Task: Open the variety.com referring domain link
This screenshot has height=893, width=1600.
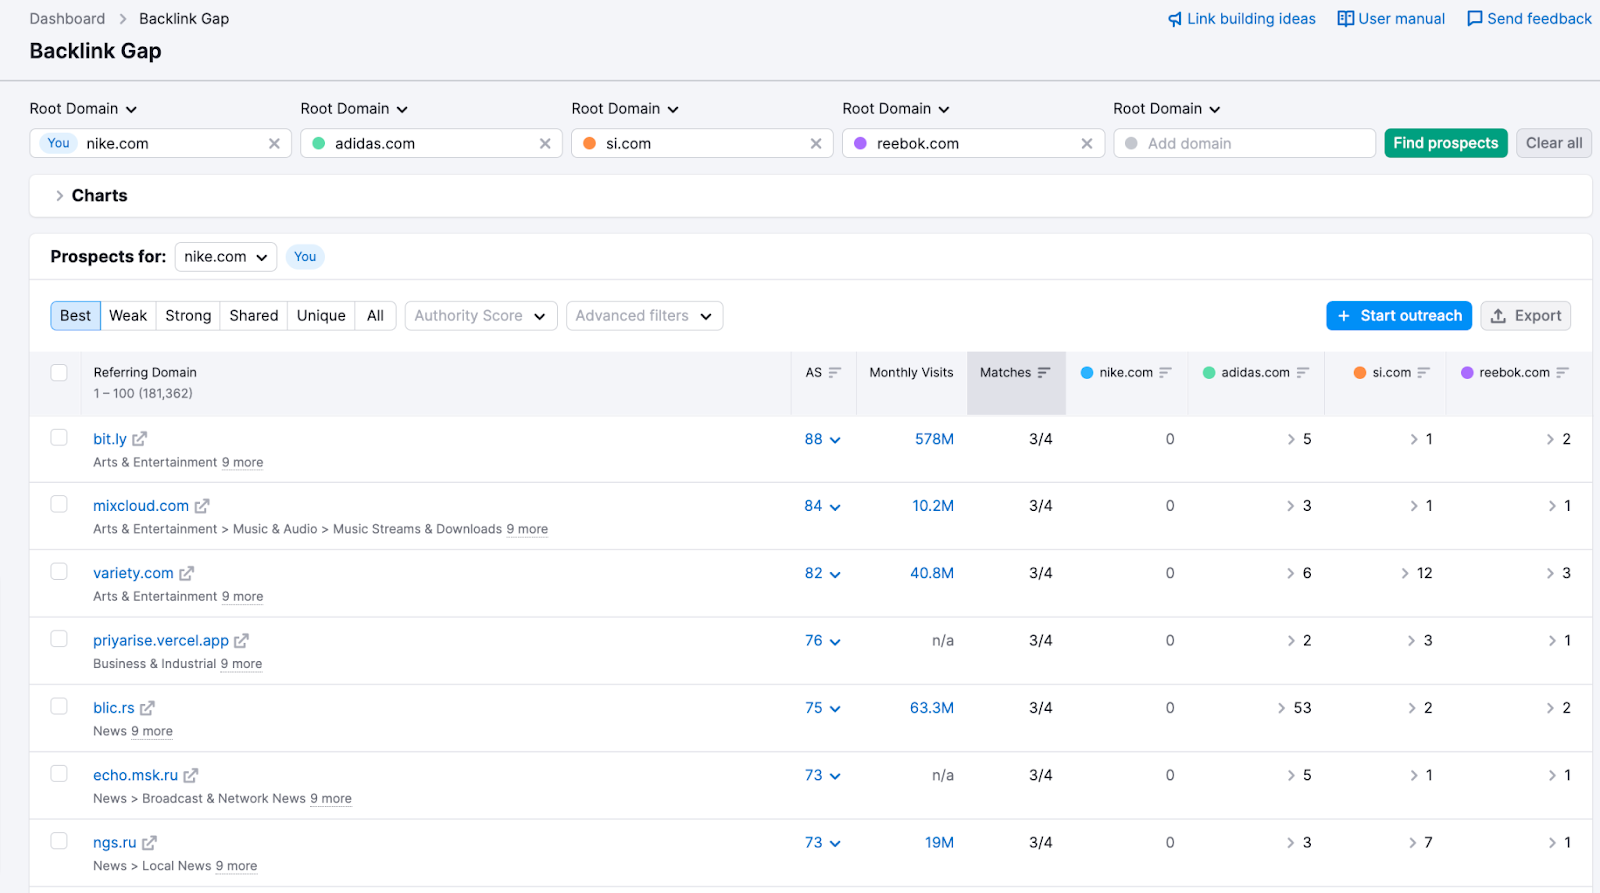Action: click(133, 573)
